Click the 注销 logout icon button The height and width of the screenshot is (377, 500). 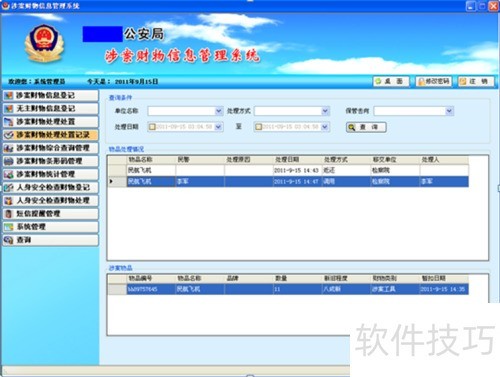tap(463, 81)
